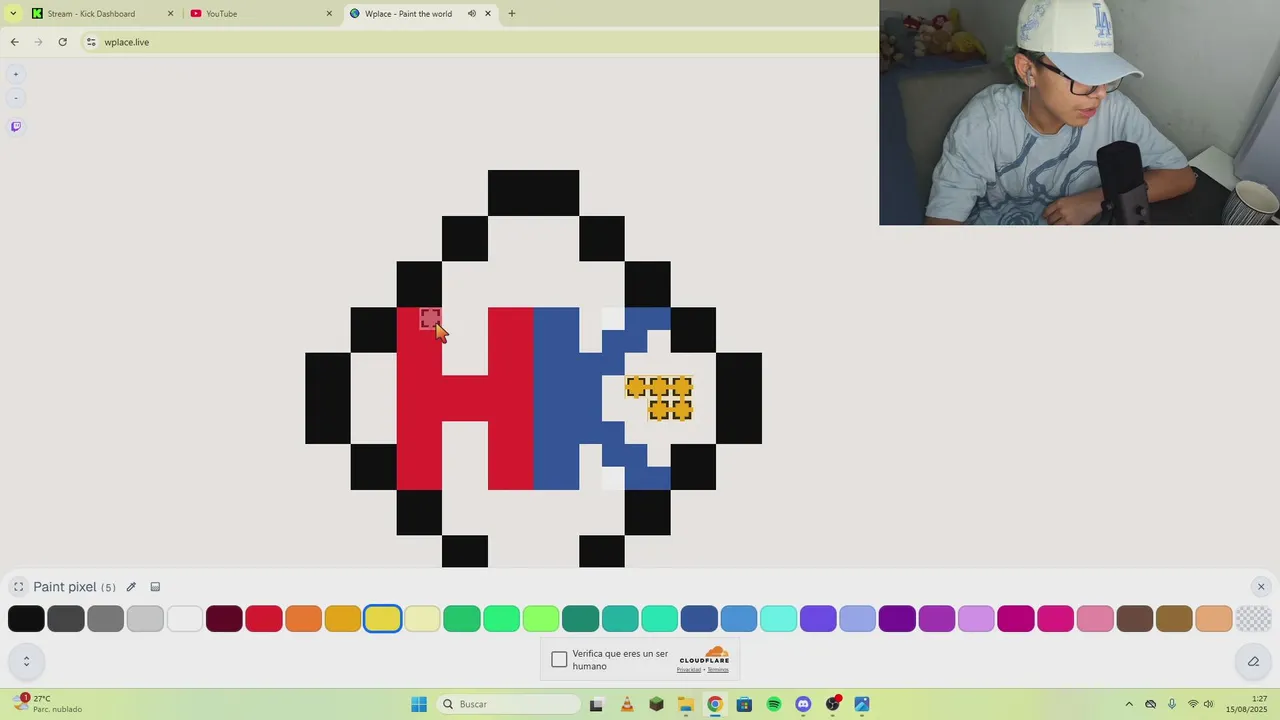The height and width of the screenshot is (720, 1280).
Task: Pick the pale yellow color swatch
Action: click(x=422, y=619)
